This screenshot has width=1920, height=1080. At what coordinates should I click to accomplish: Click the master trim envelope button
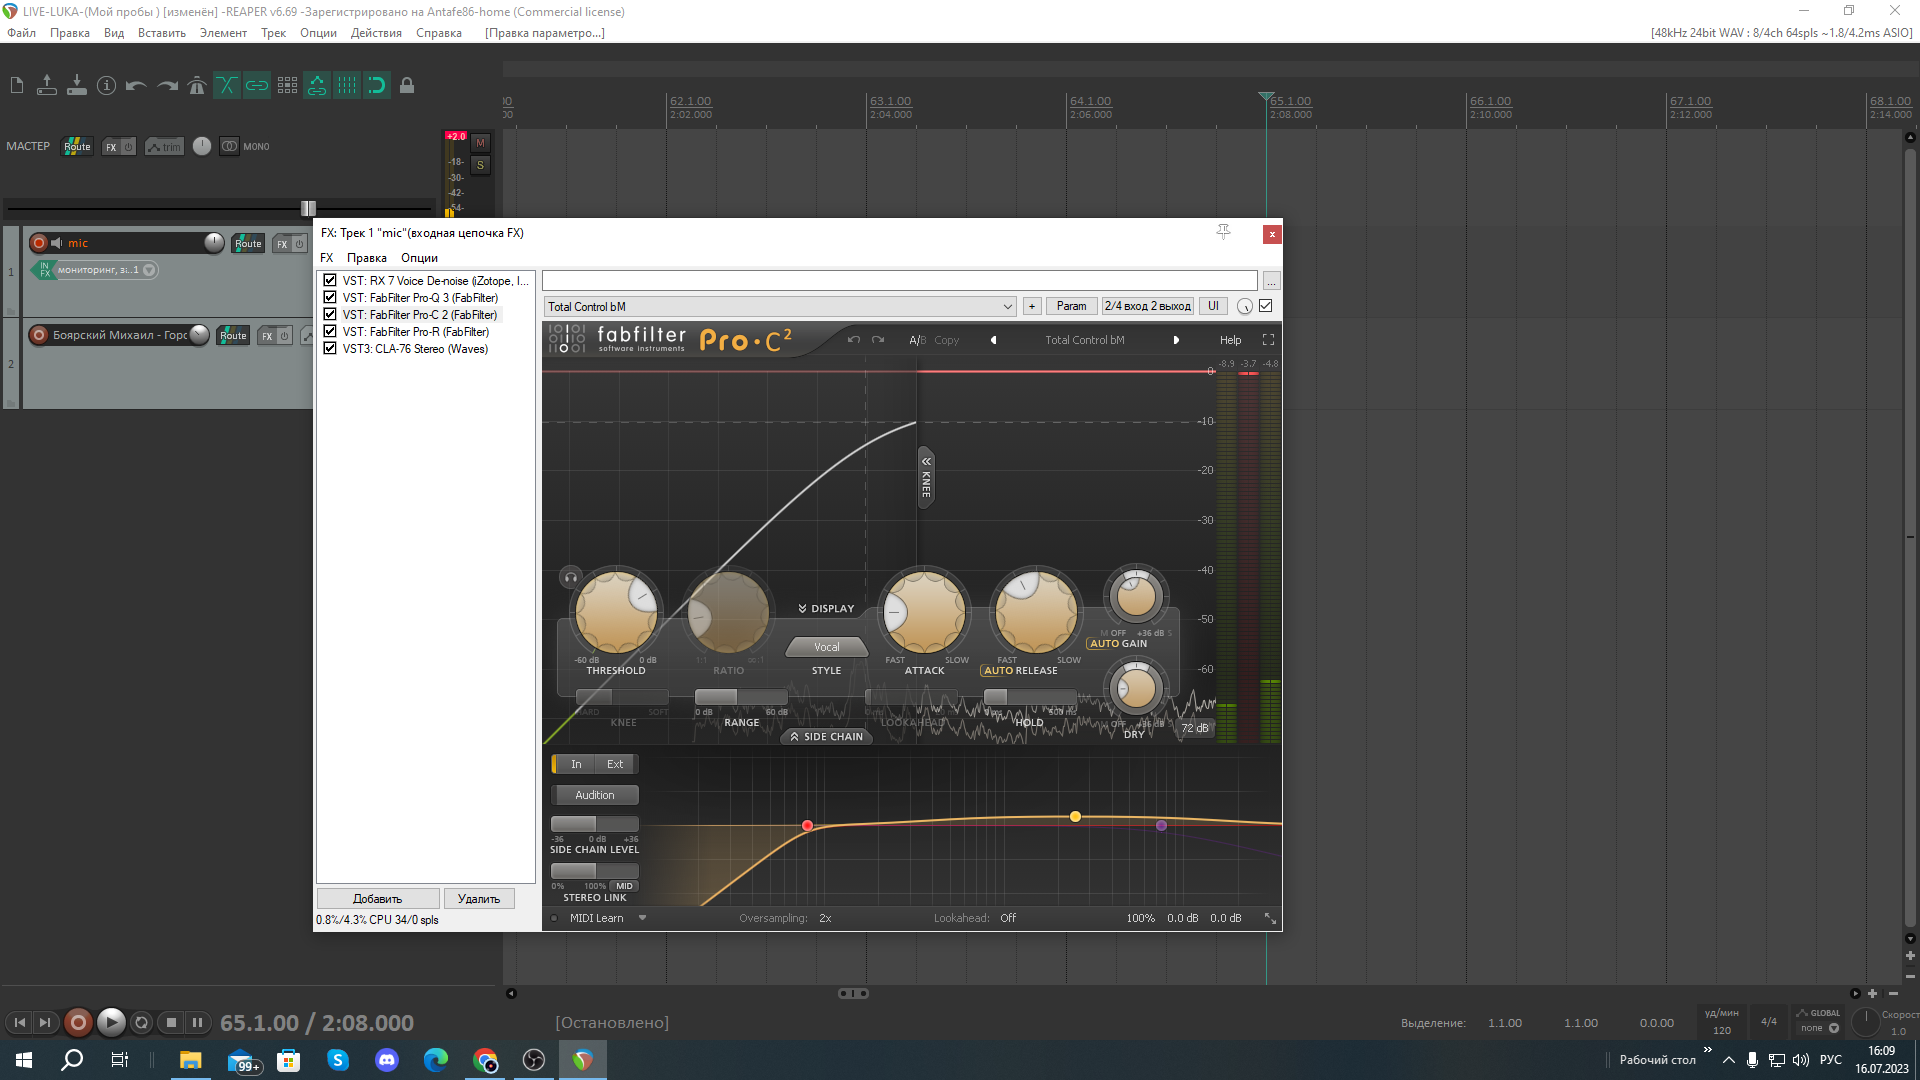click(x=164, y=147)
